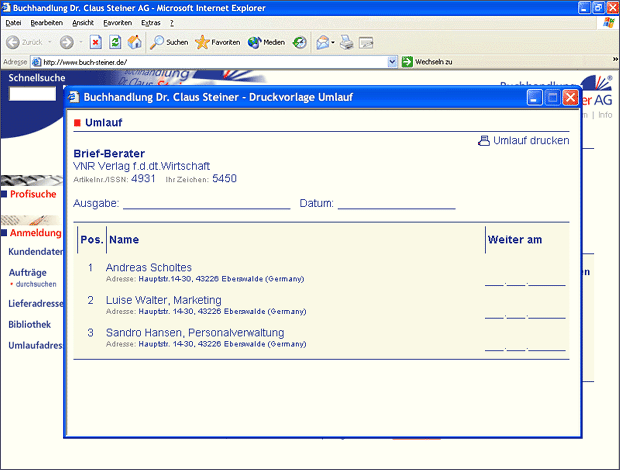Click the URL address field
620x470 pixels.
point(215,62)
